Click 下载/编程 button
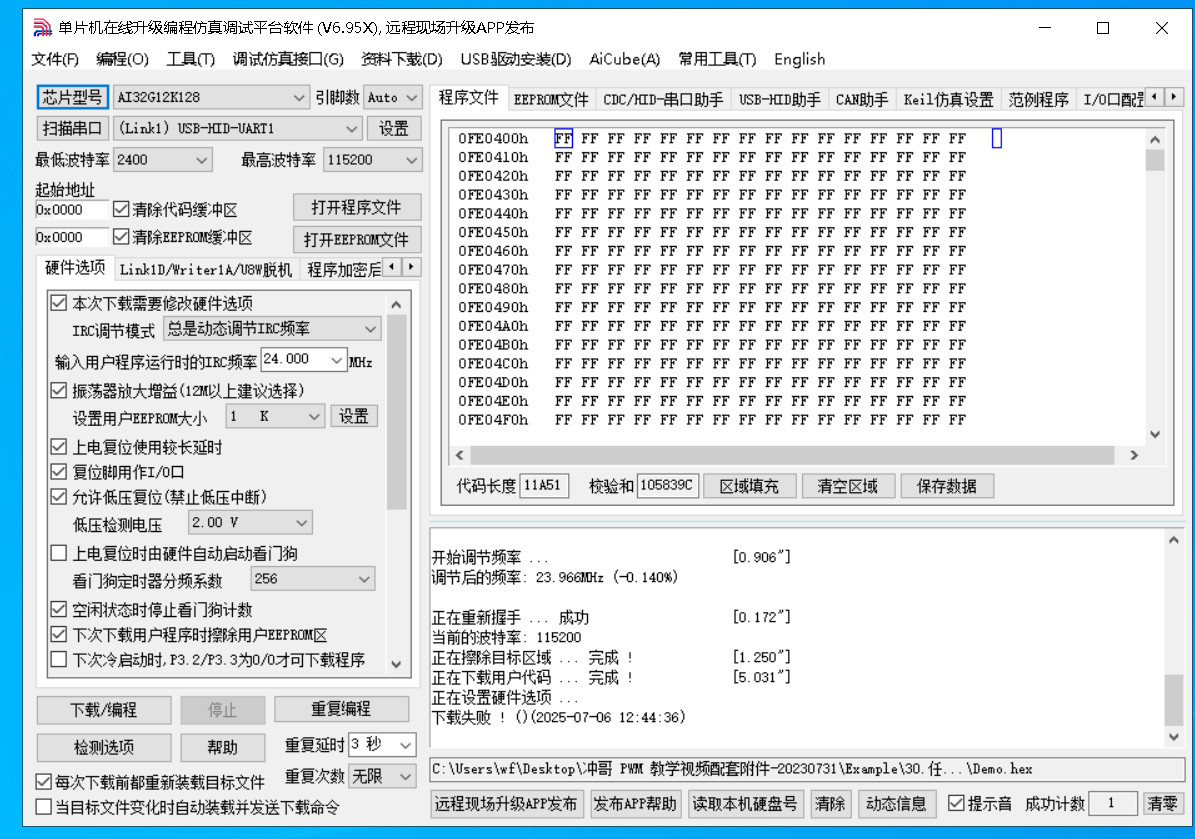The image size is (1195, 839). coord(104,710)
